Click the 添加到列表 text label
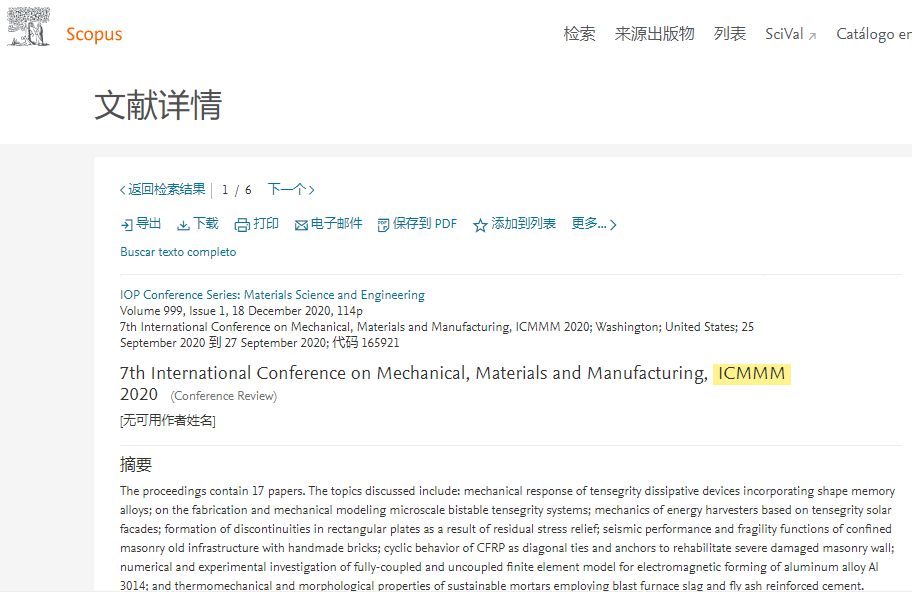Image resolution: width=912 pixels, height=593 pixels. coord(523,223)
